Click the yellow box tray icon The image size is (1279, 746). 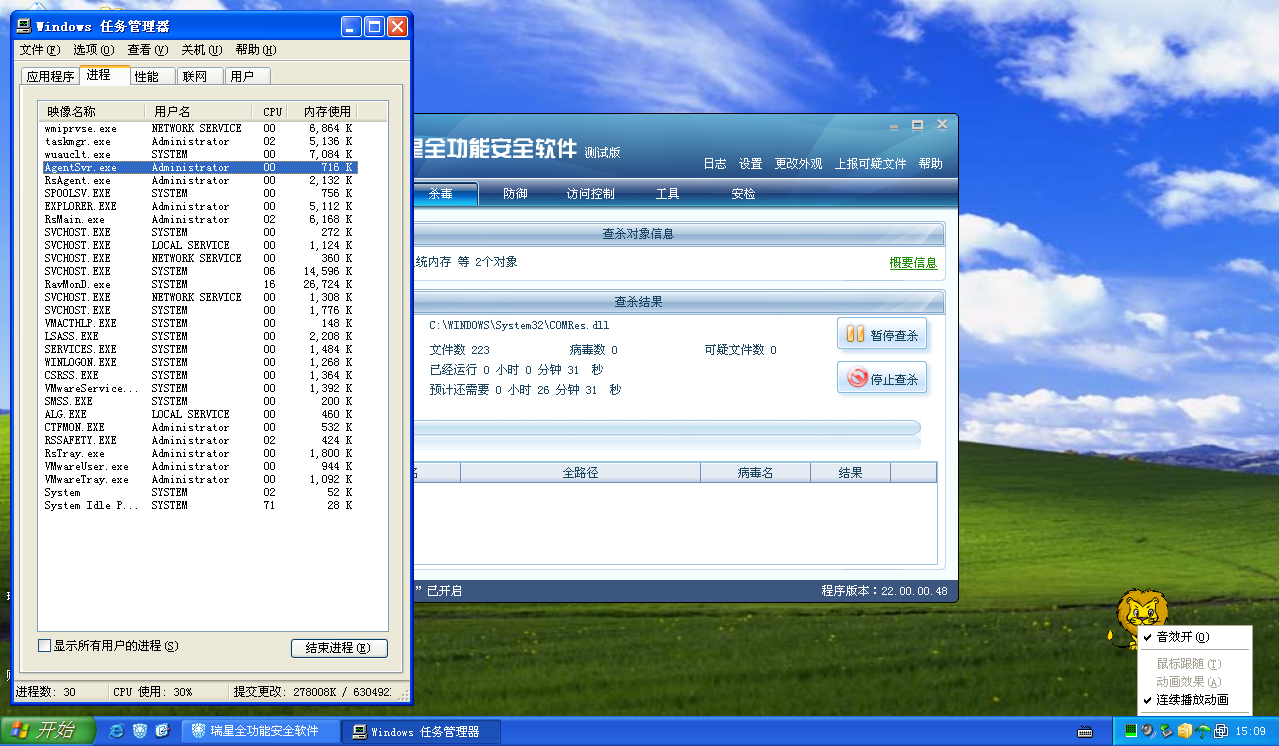(x=1185, y=731)
